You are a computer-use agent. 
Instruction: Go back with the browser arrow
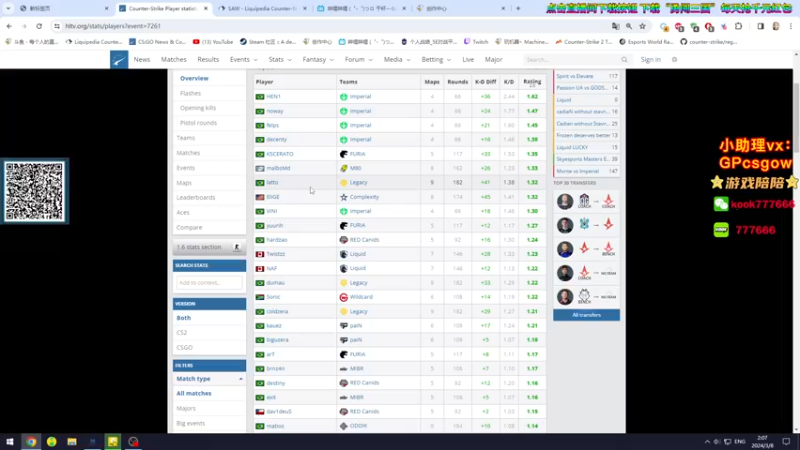coord(9,26)
